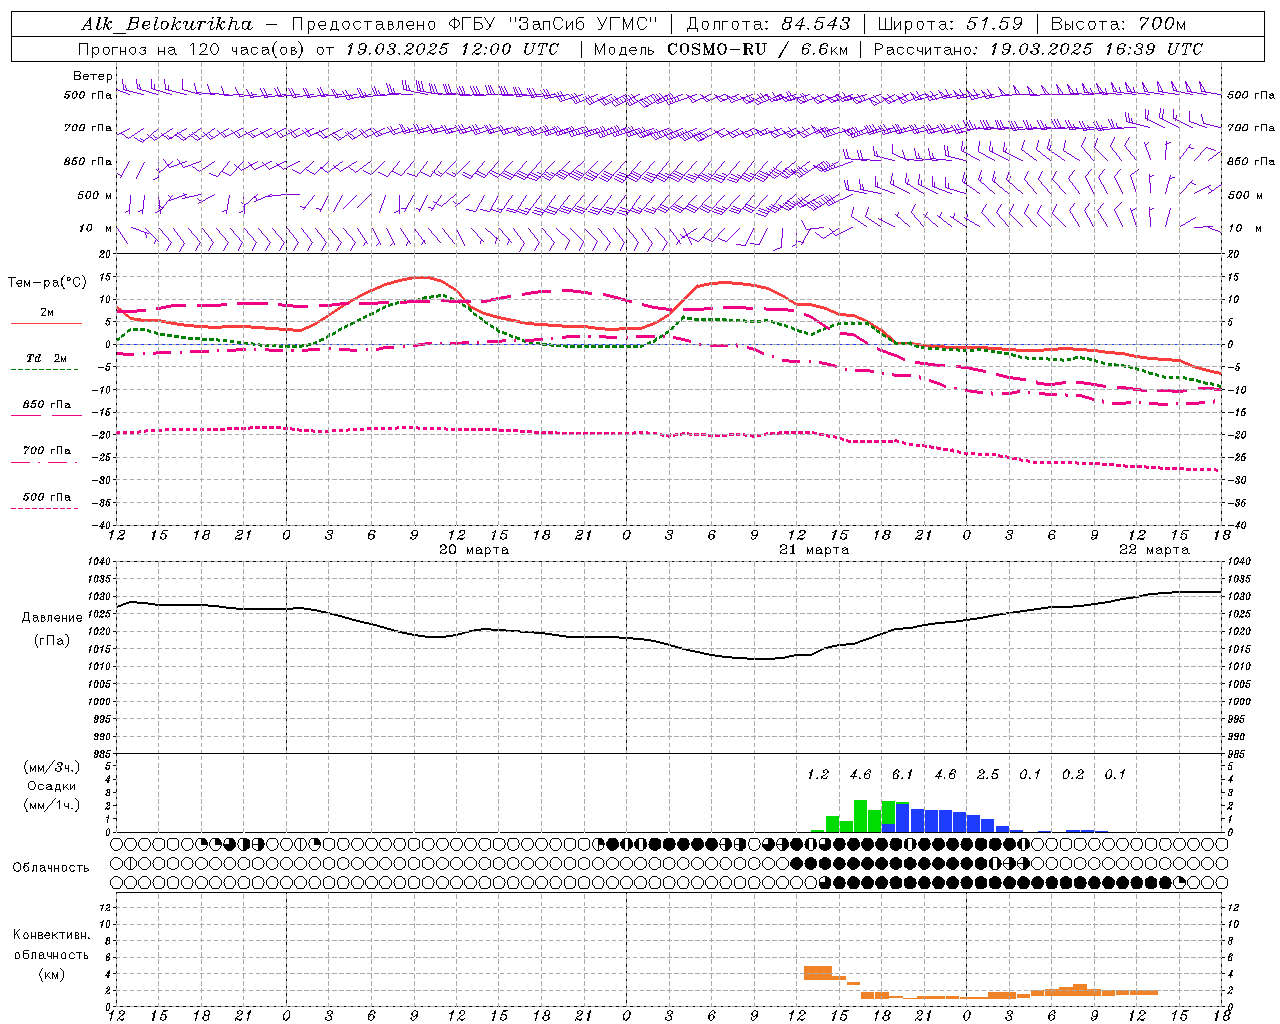Viewport: 1280px width, 1024px height.
Task: Click the Облачность cloud cover label
Action: 51,868
